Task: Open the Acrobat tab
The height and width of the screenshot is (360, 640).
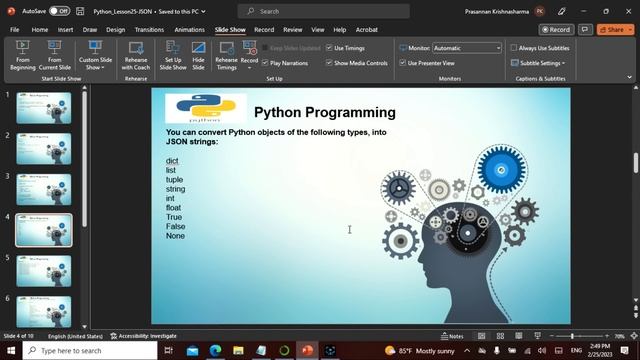Action: coord(367,30)
